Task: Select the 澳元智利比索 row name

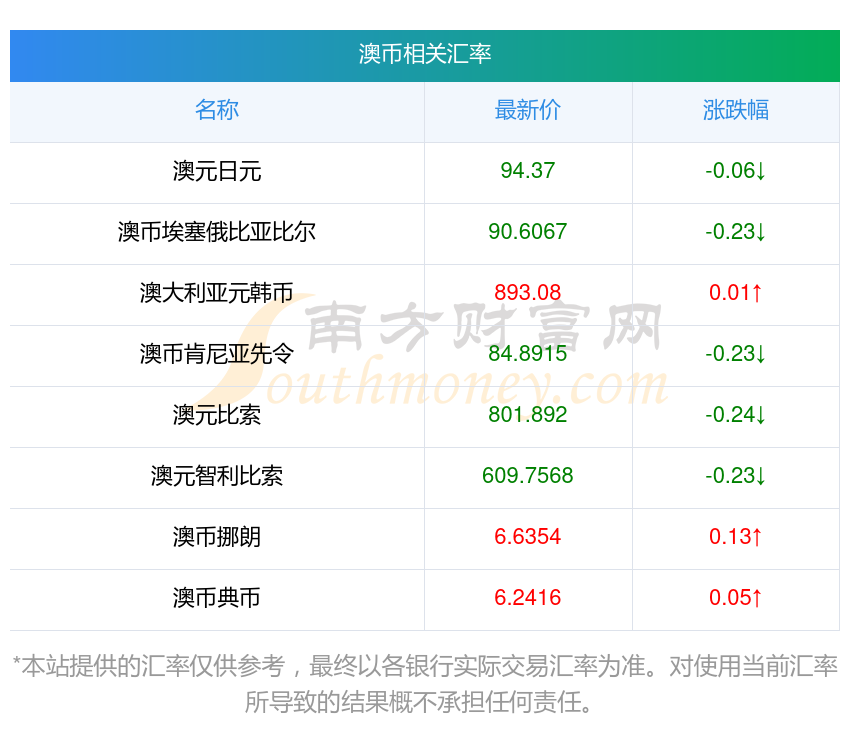Action: 217,476
